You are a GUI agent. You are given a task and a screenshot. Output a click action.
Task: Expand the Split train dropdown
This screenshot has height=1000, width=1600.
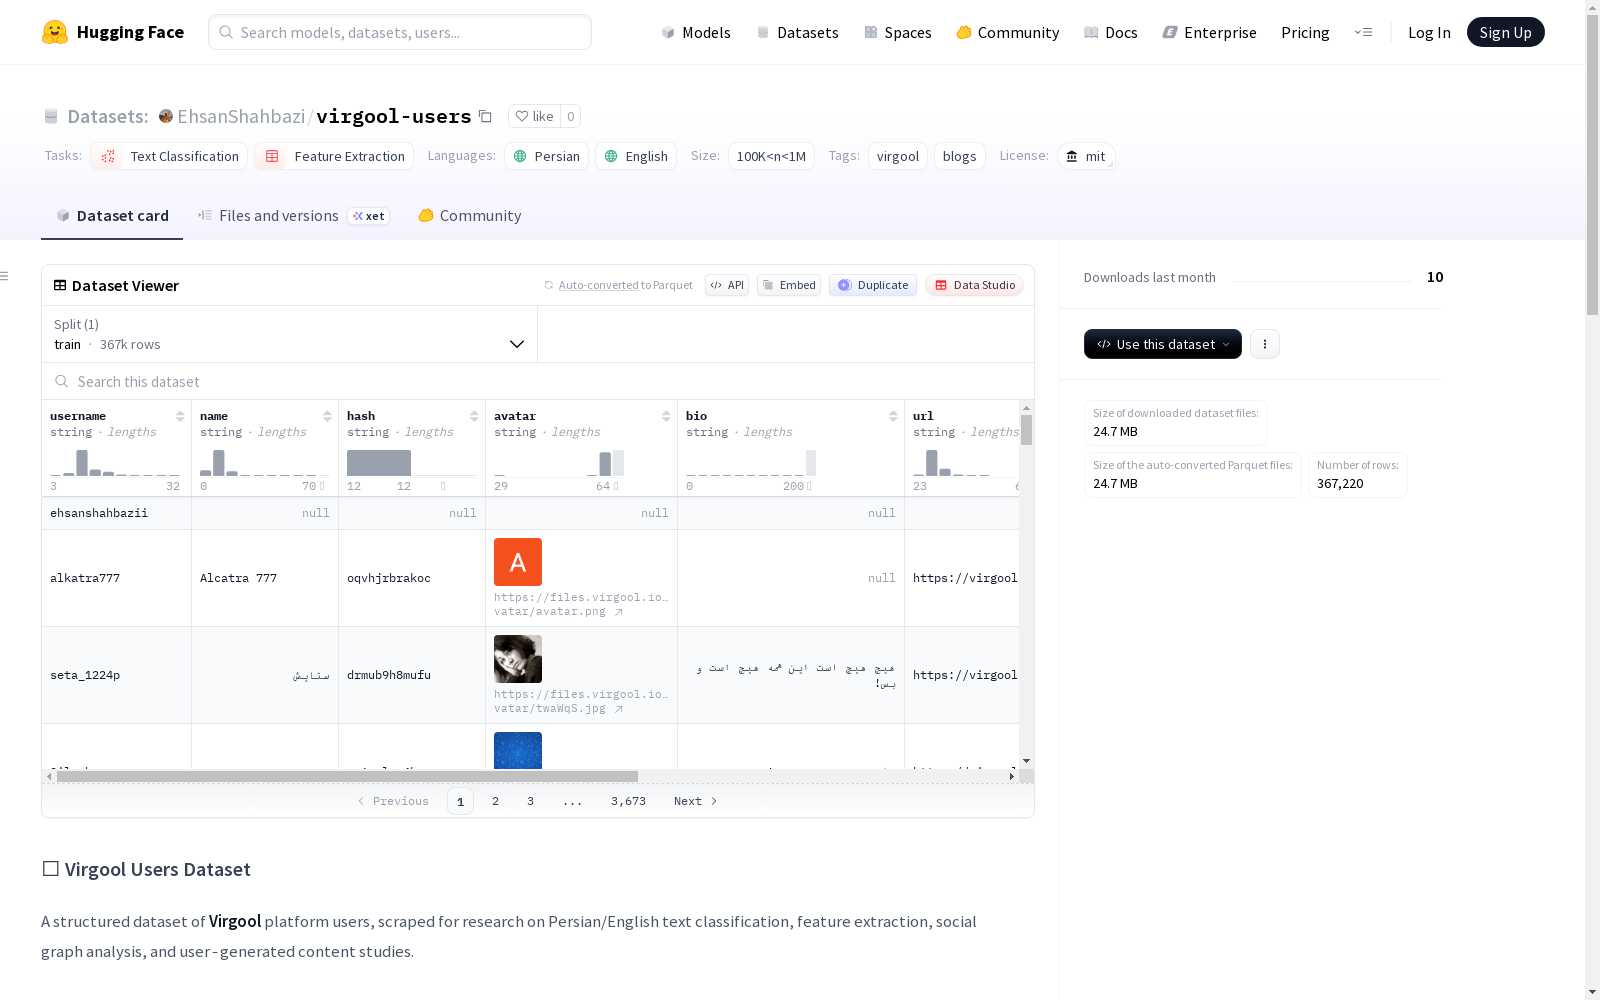click(290, 334)
